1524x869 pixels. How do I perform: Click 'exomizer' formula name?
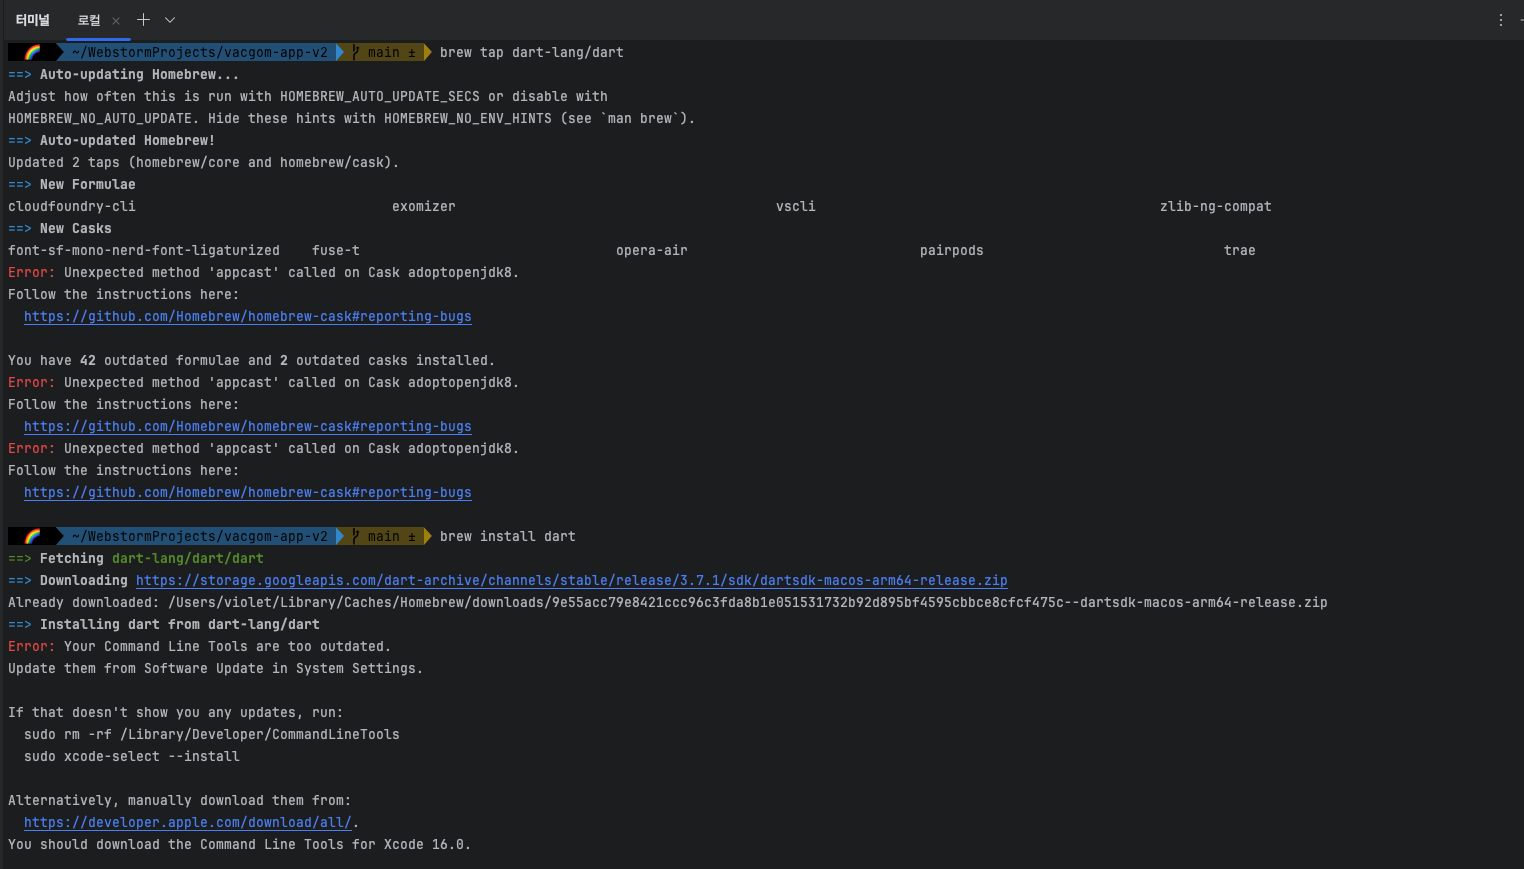(424, 207)
